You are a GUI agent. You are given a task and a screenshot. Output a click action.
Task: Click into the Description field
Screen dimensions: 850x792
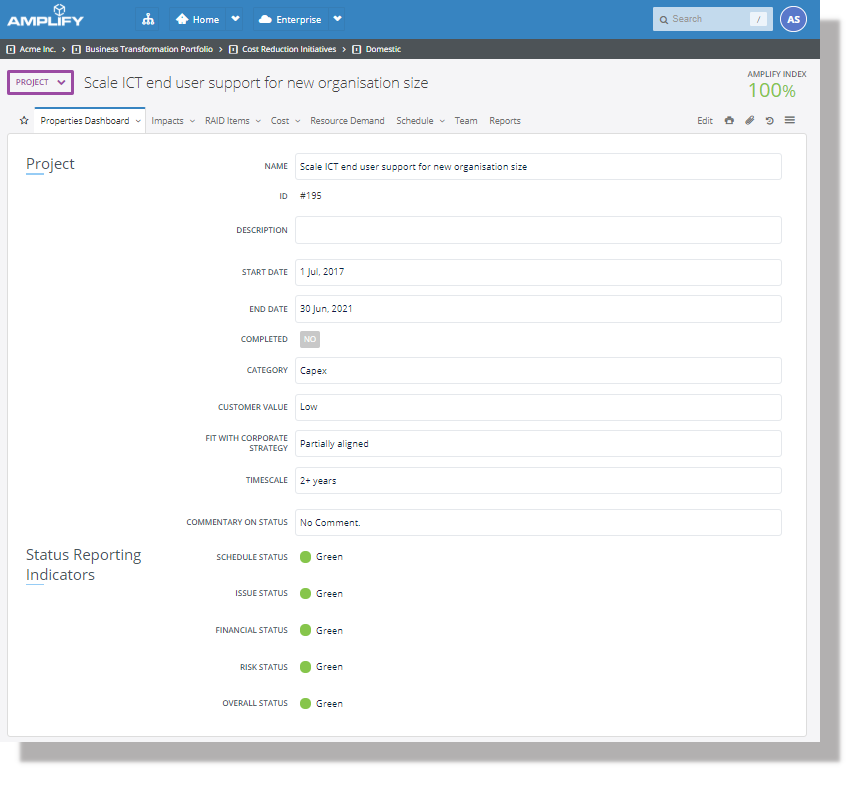pyautogui.click(x=538, y=230)
